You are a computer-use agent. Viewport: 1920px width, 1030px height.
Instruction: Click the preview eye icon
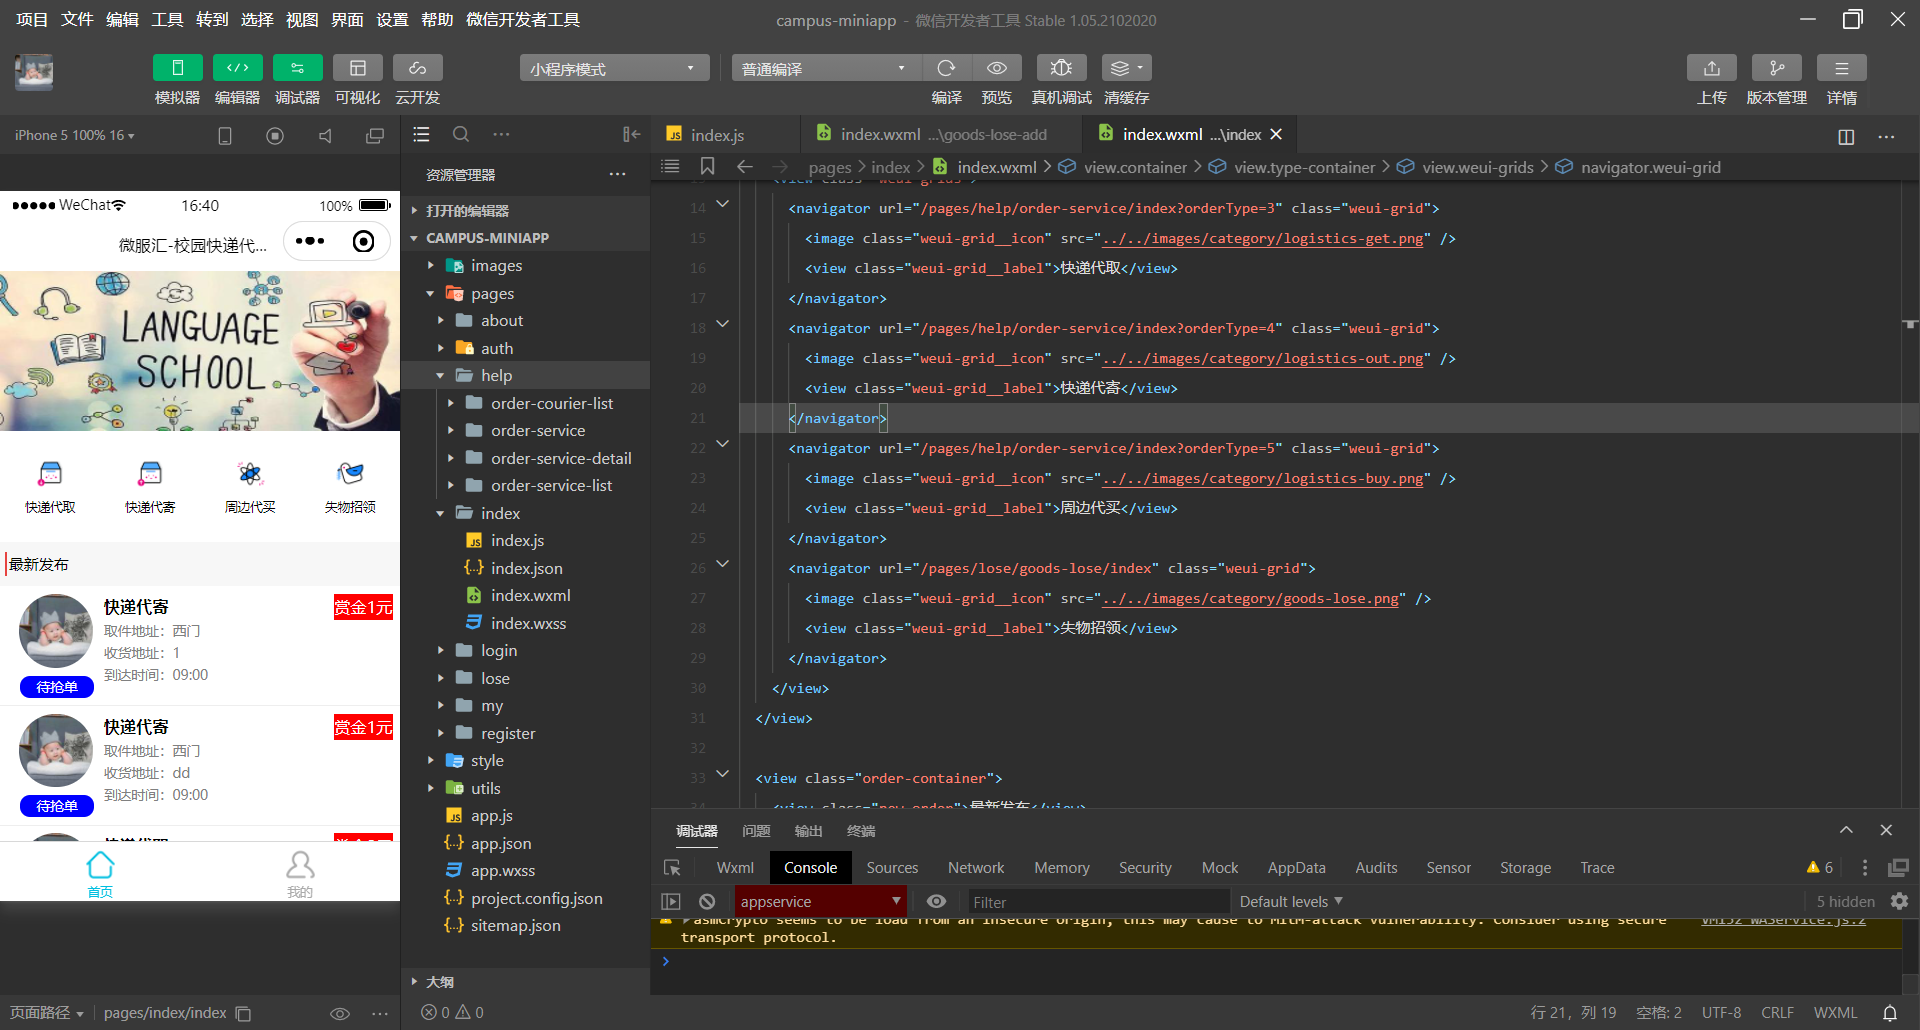[x=997, y=68]
